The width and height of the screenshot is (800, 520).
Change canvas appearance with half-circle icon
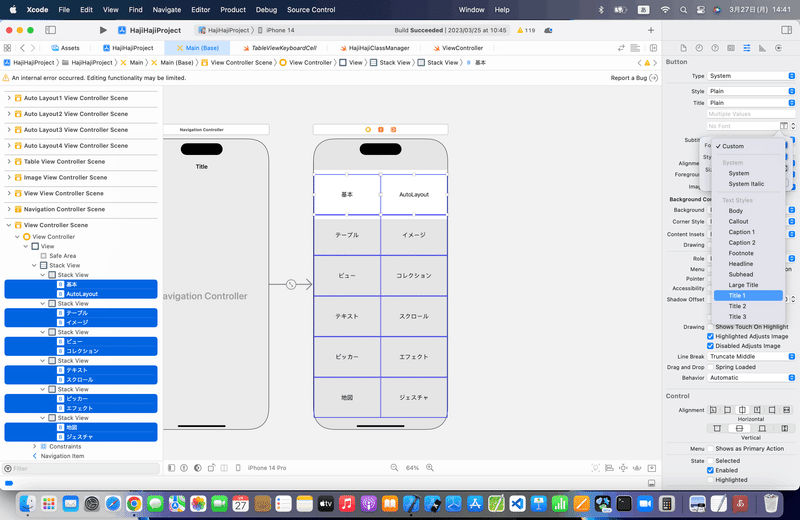click(197, 467)
